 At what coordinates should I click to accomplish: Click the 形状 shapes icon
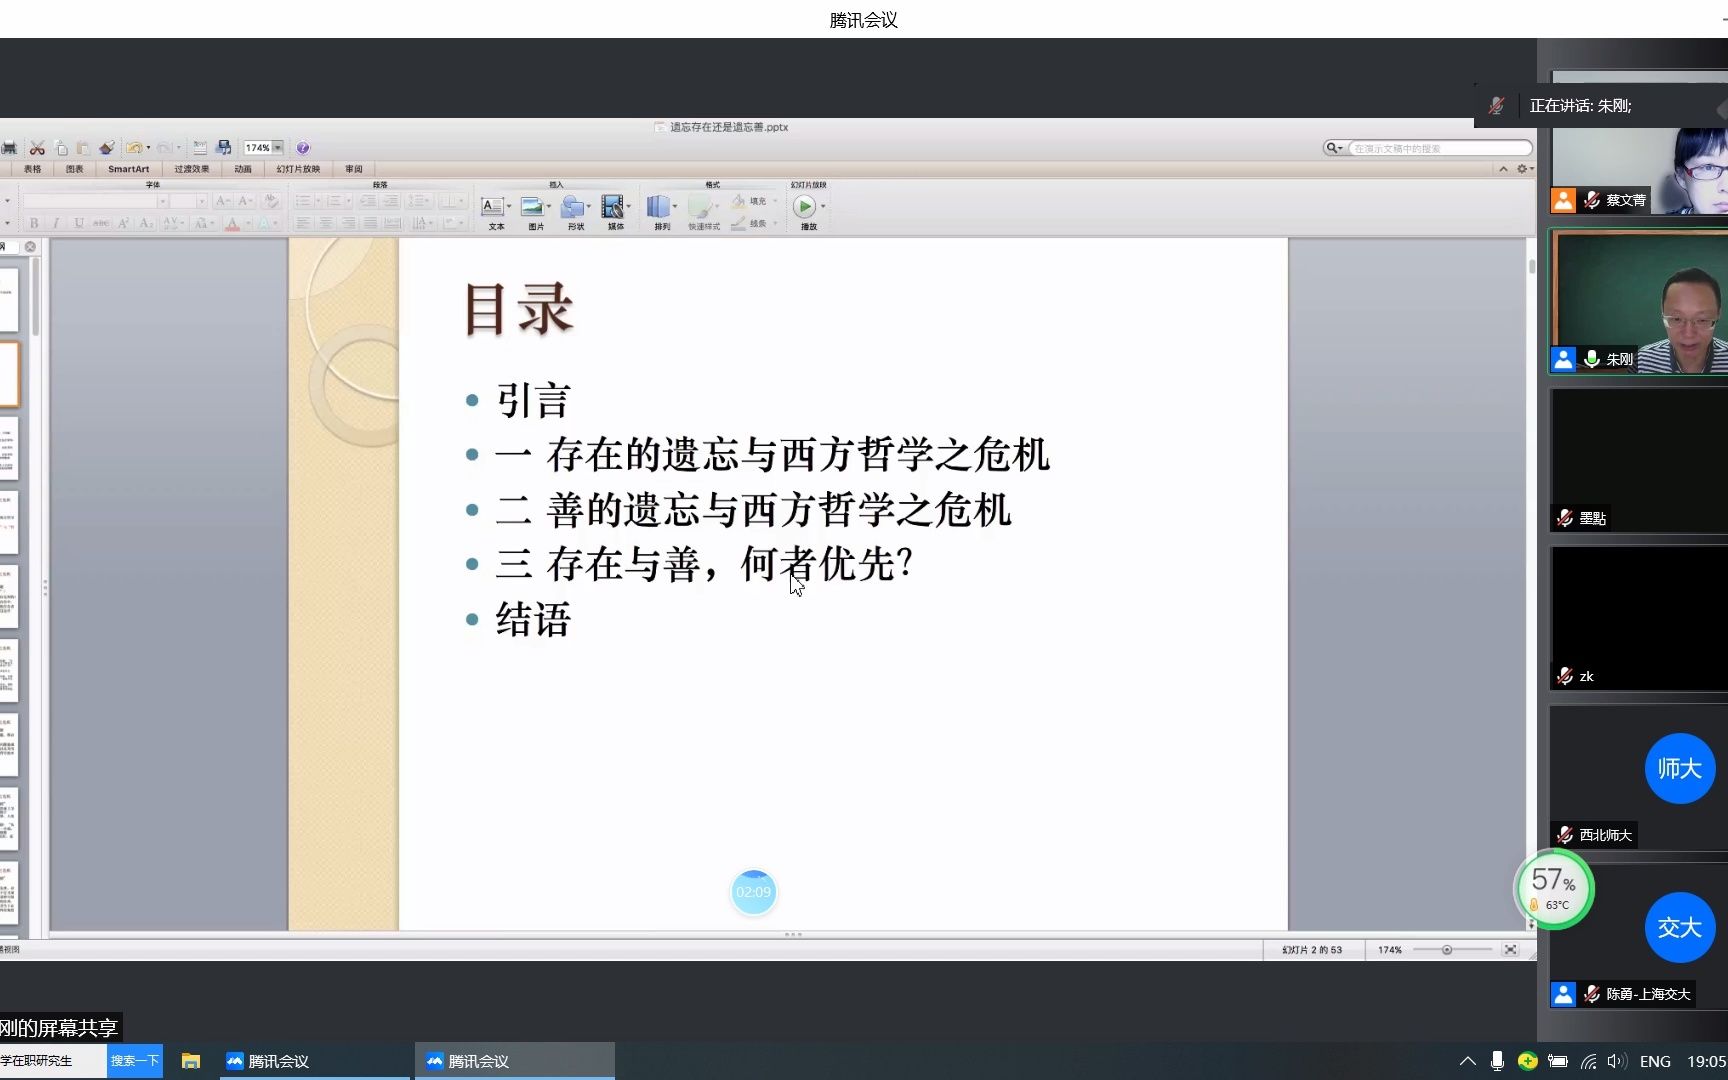click(x=572, y=207)
